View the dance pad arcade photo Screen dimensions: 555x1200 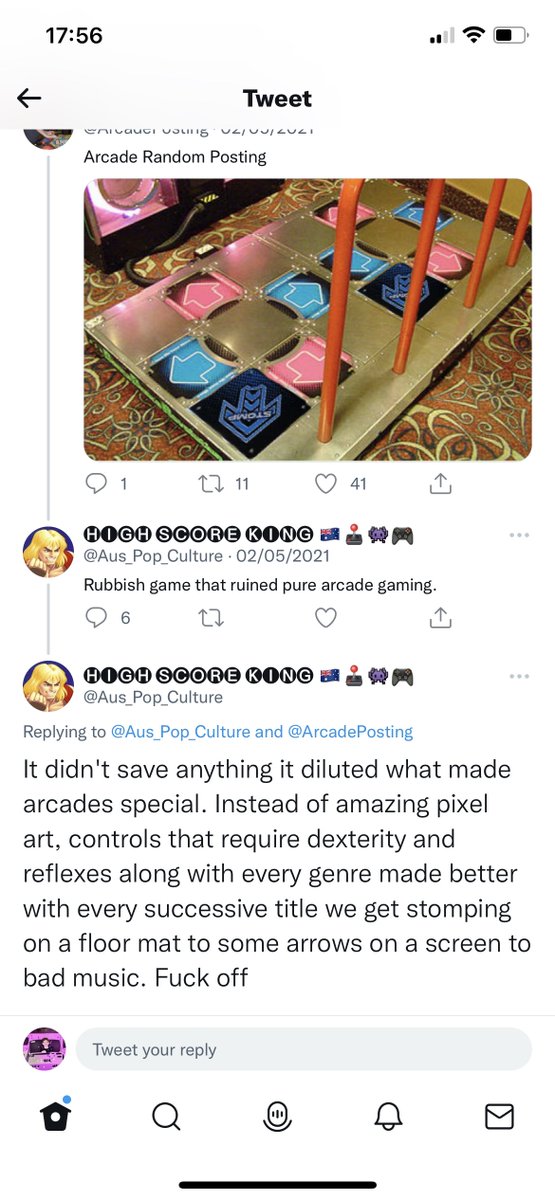tap(307, 320)
